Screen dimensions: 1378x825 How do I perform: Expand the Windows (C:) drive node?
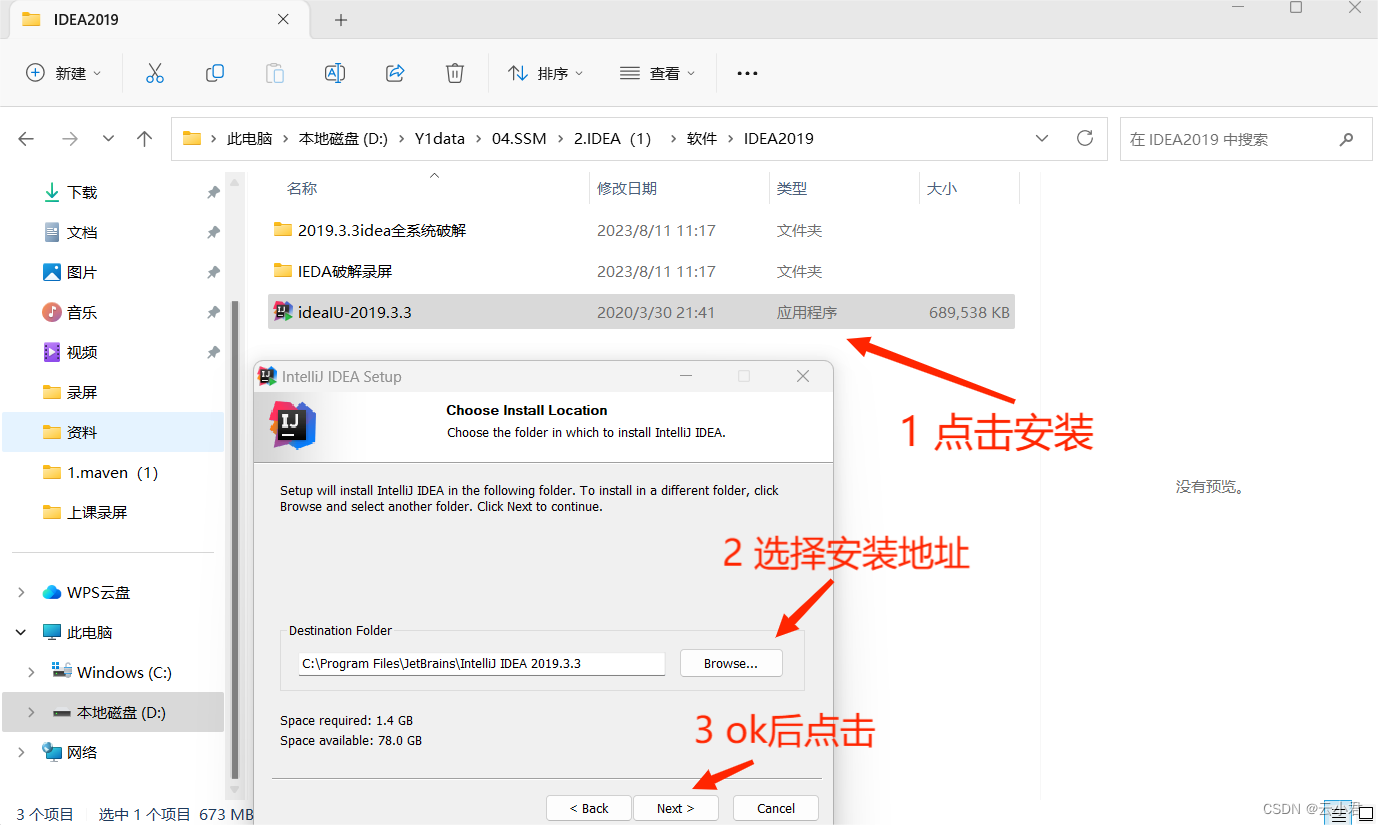31,672
